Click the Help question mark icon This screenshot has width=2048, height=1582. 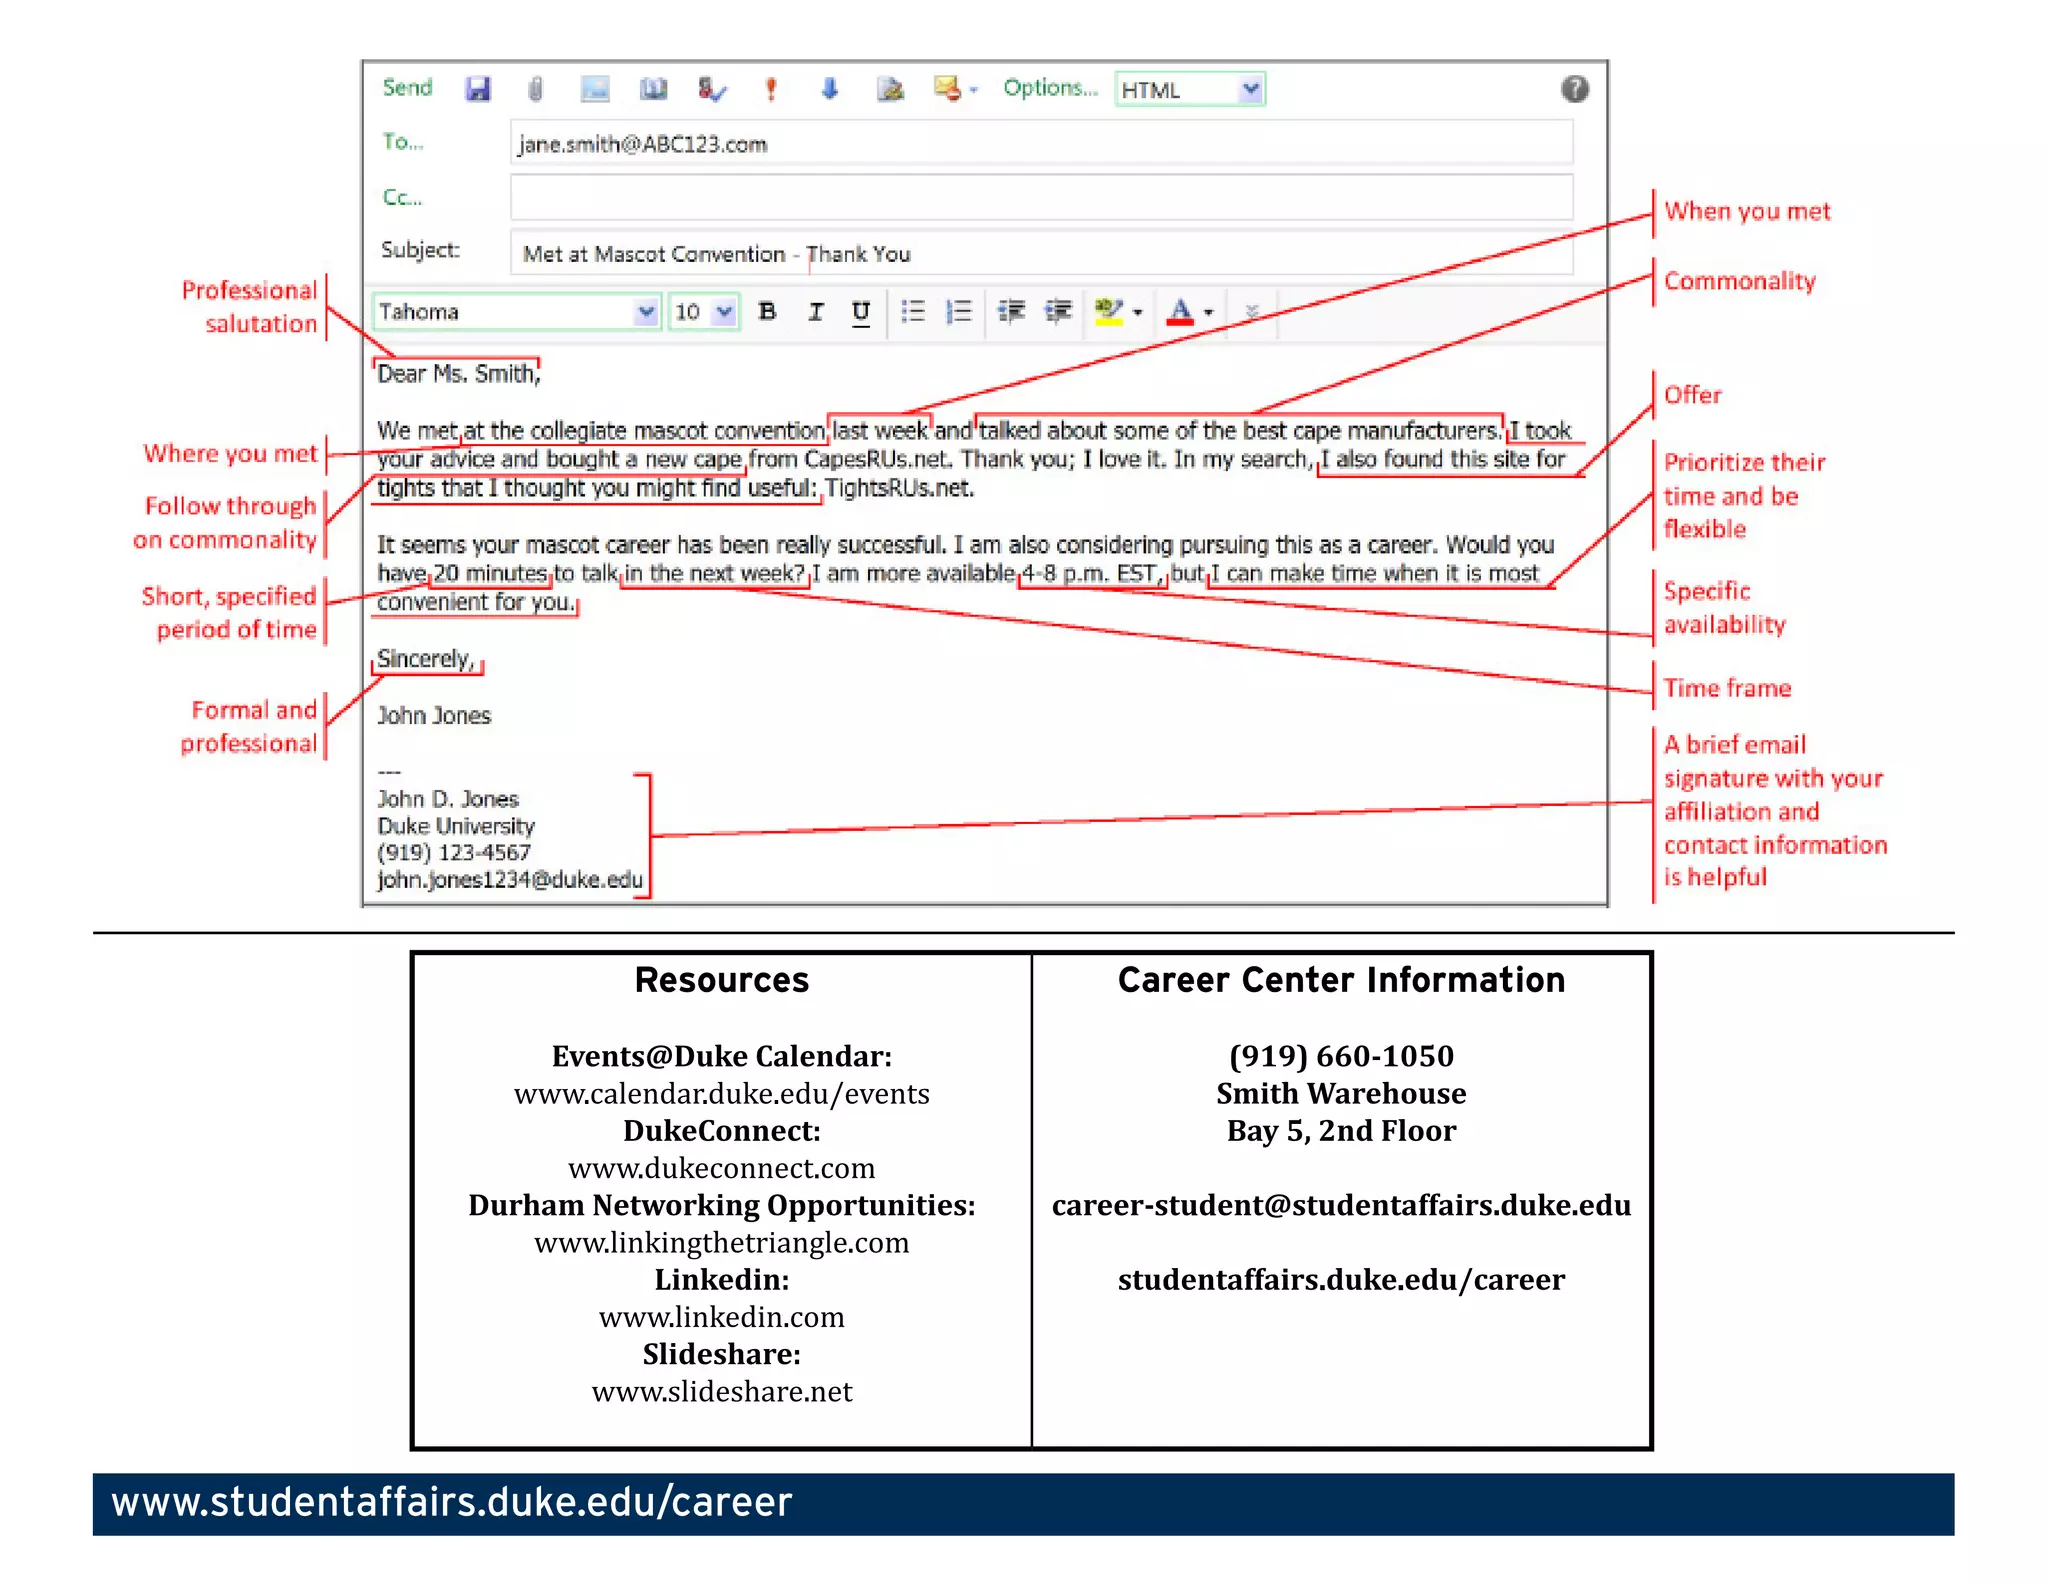point(1574,89)
